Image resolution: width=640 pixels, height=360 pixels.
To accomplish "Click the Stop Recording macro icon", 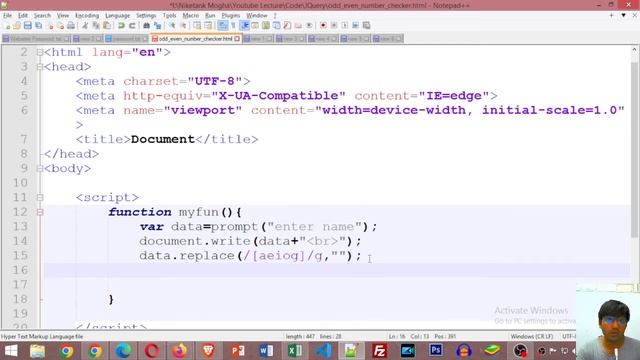I will pos(334,26).
